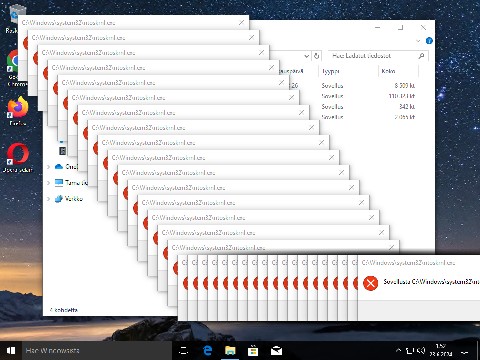Viewport: 480px width, 360px height.
Task: Click the frontmost error dialog's title bar path
Action: [x=408, y=263]
